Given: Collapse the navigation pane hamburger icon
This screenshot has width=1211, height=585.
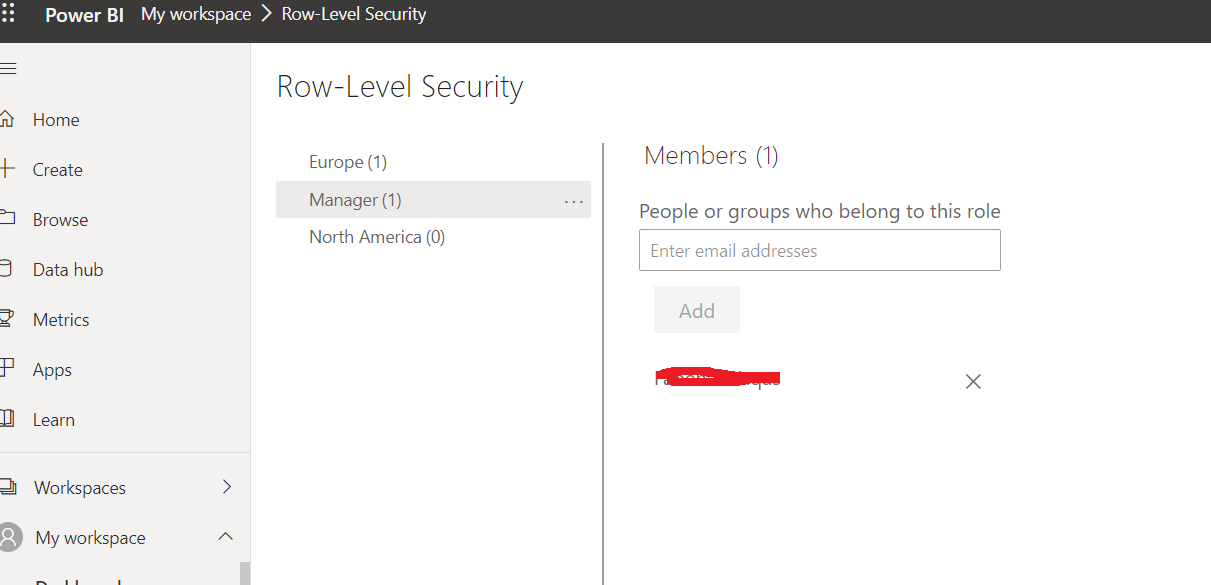Looking at the screenshot, I should (8, 68).
